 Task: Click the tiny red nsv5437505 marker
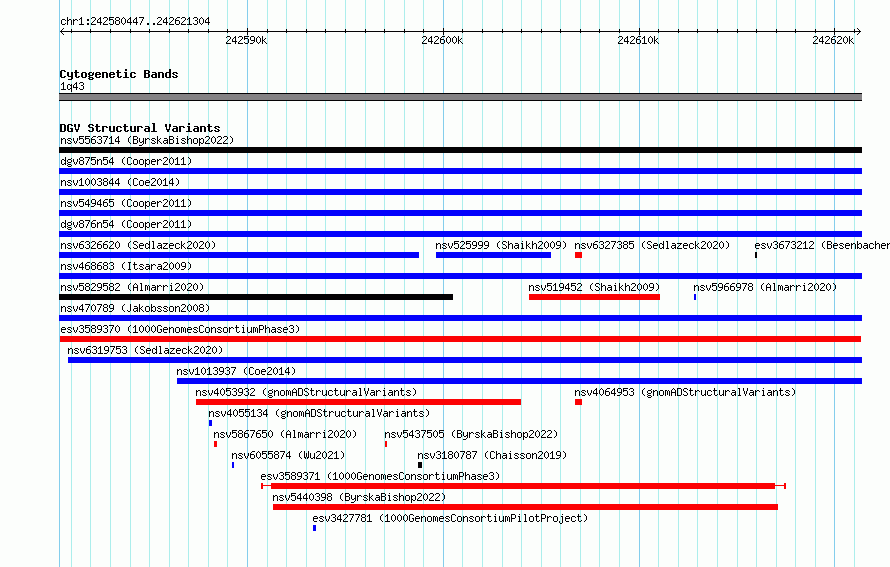(386, 444)
